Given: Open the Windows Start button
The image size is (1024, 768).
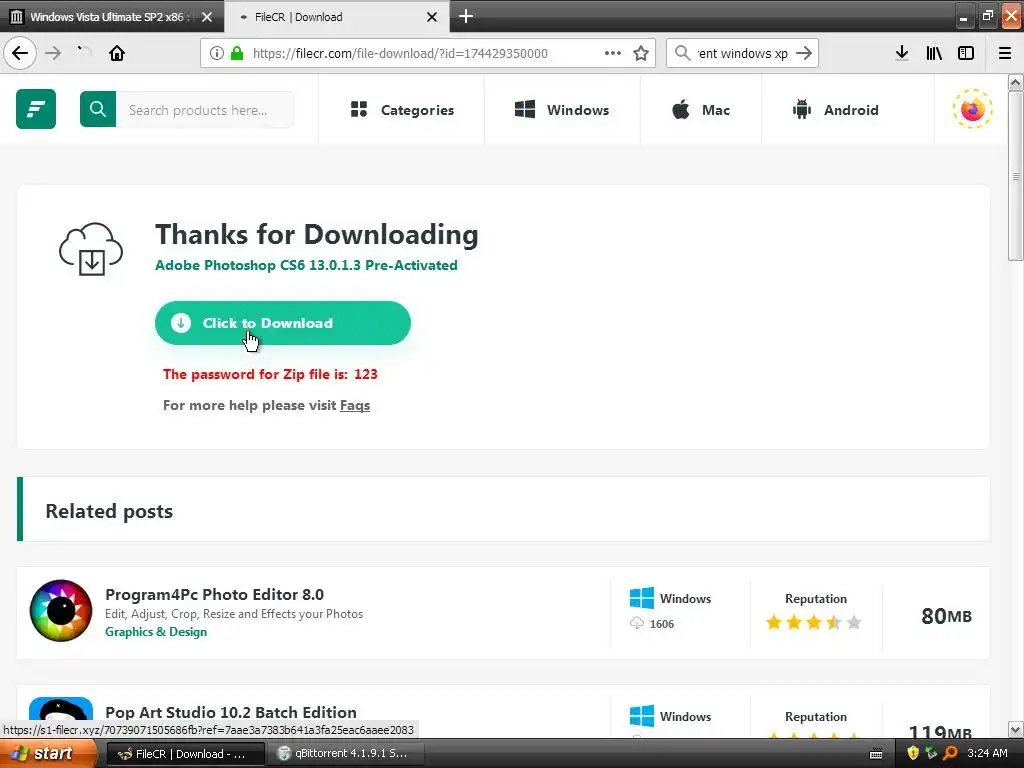Looking at the screenshot, I should 48,754.
